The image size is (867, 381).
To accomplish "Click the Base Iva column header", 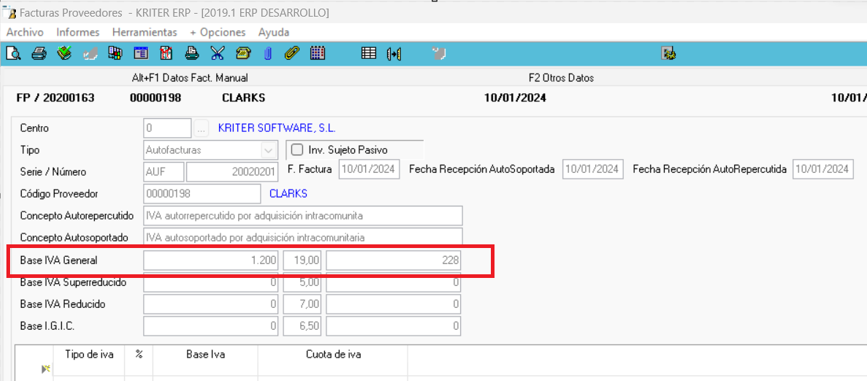I will tap(205, 355).
